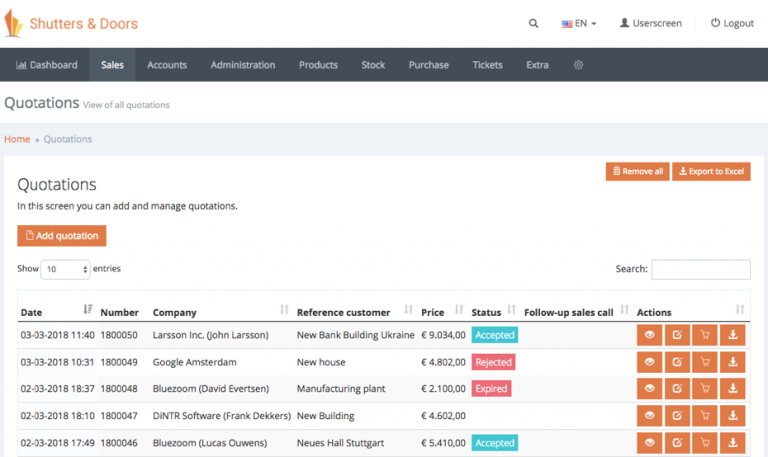The image size is (768, 457).
Task: Click cart icon for quotation 1800046
Action: pos(705,443)
